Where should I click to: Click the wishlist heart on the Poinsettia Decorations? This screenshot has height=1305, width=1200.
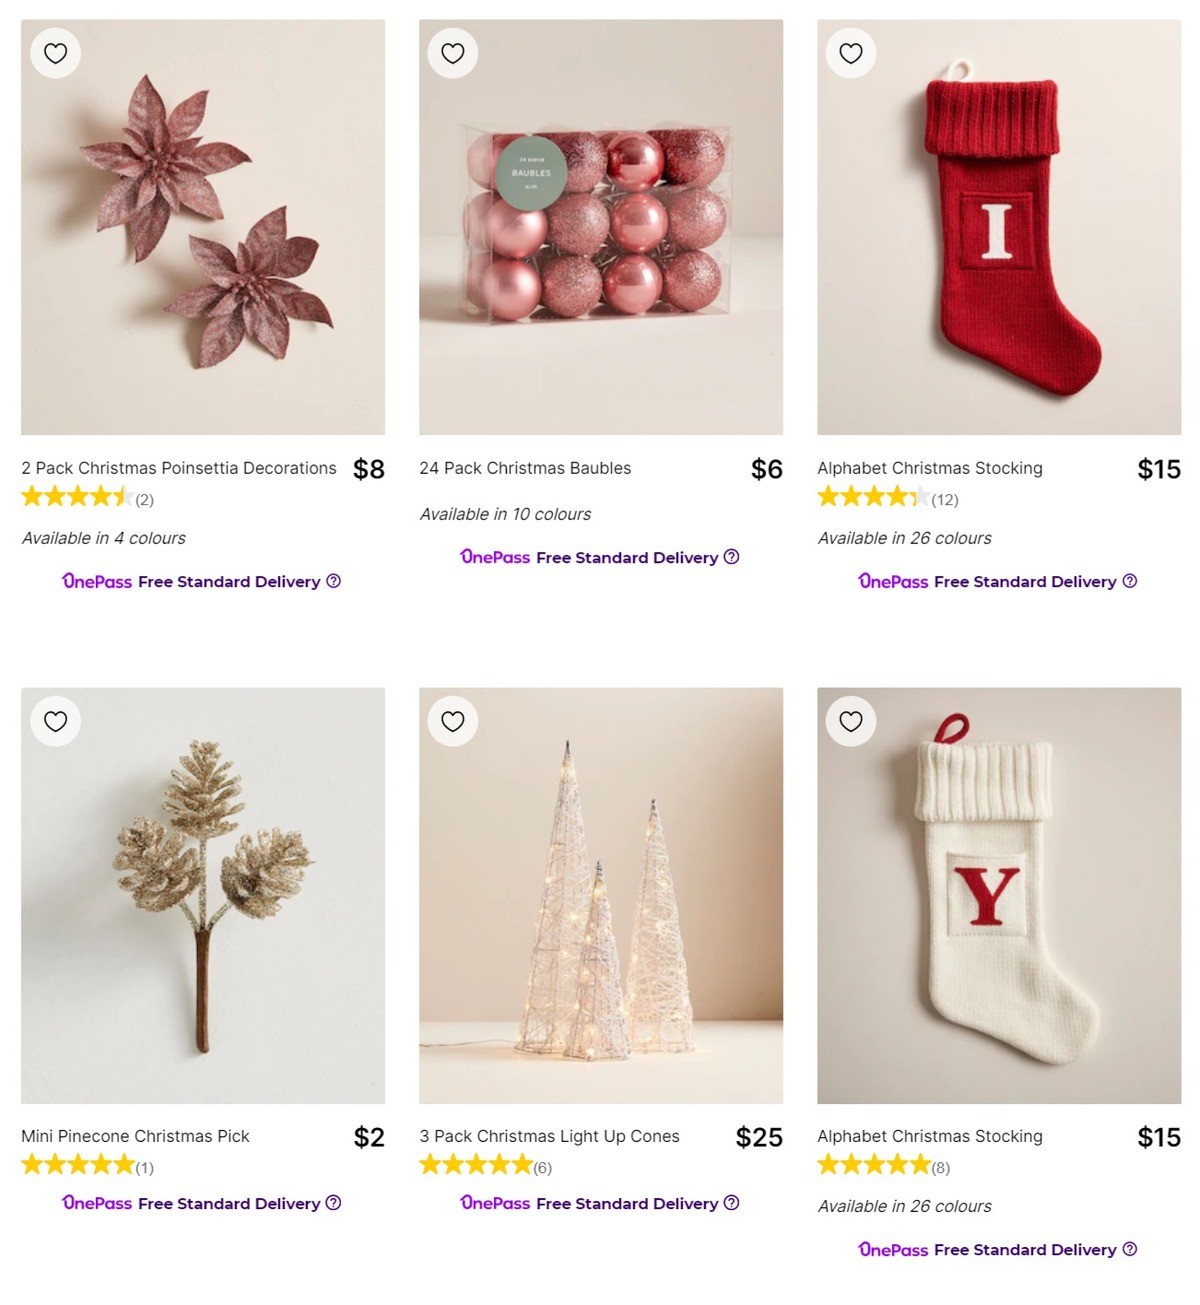tap(55, 53)
